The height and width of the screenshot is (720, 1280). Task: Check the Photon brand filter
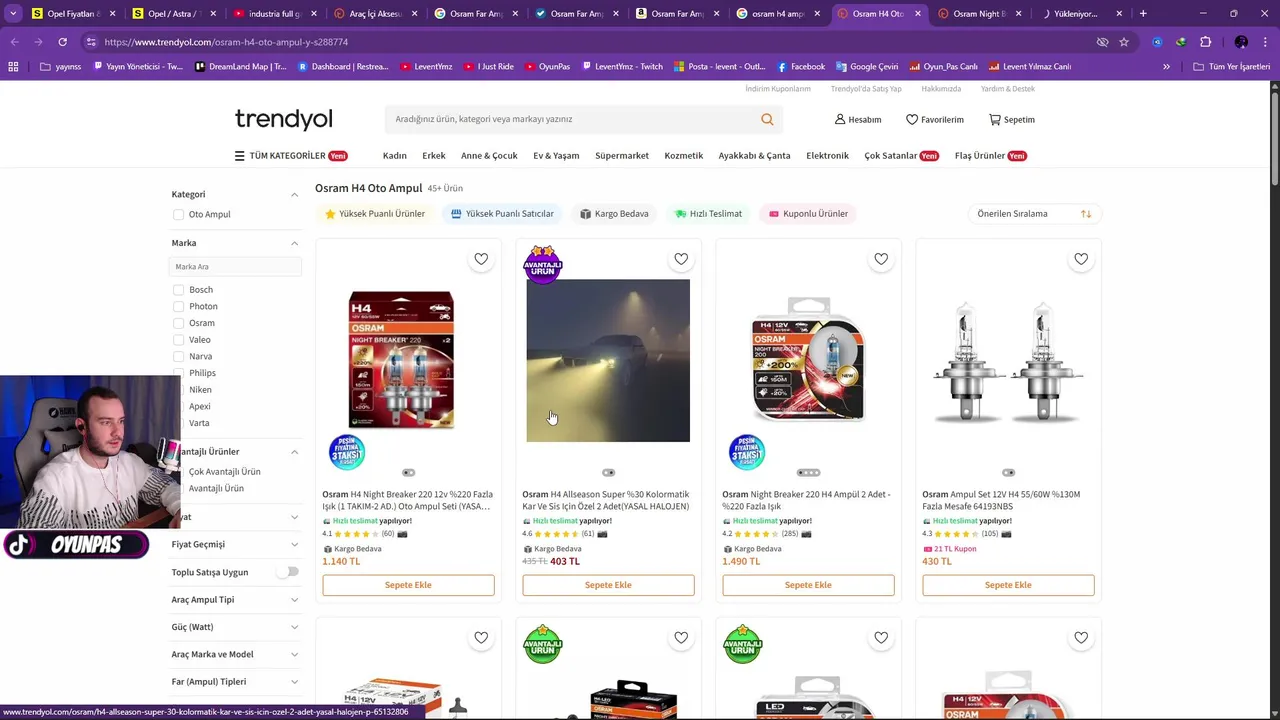[x=178, y=306]
